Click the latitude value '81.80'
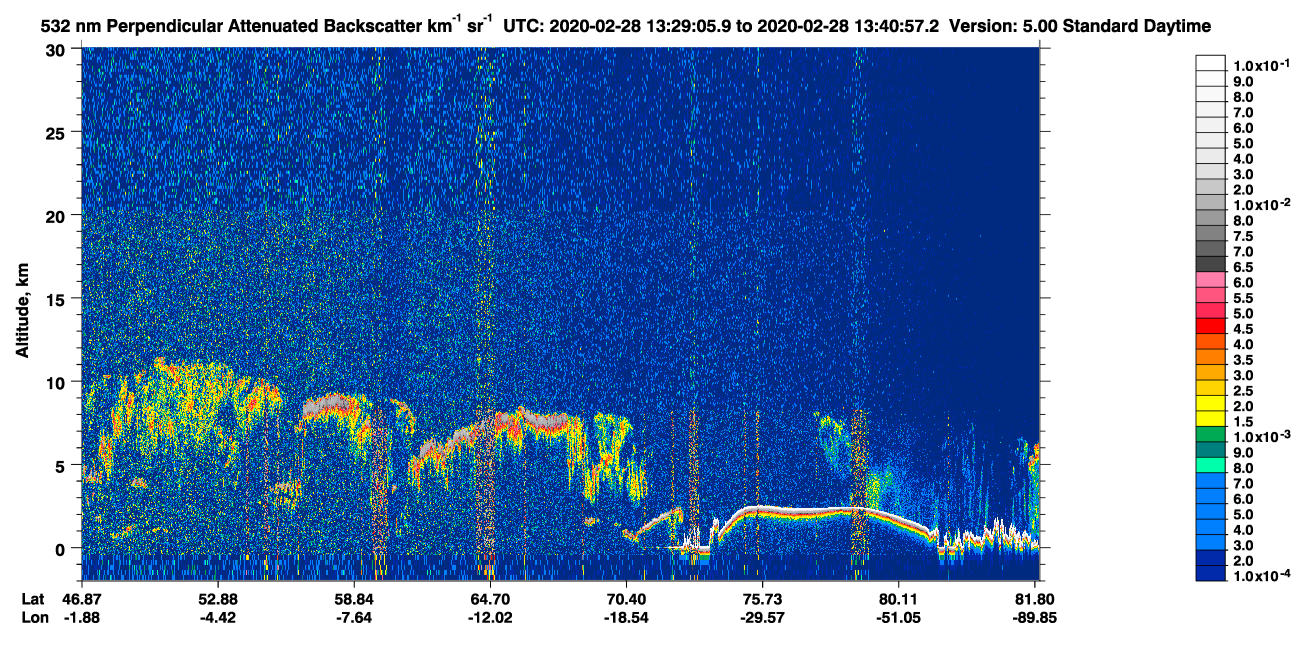The width and height of the screenshot is (1300, 667). [x=1035, y=598]
